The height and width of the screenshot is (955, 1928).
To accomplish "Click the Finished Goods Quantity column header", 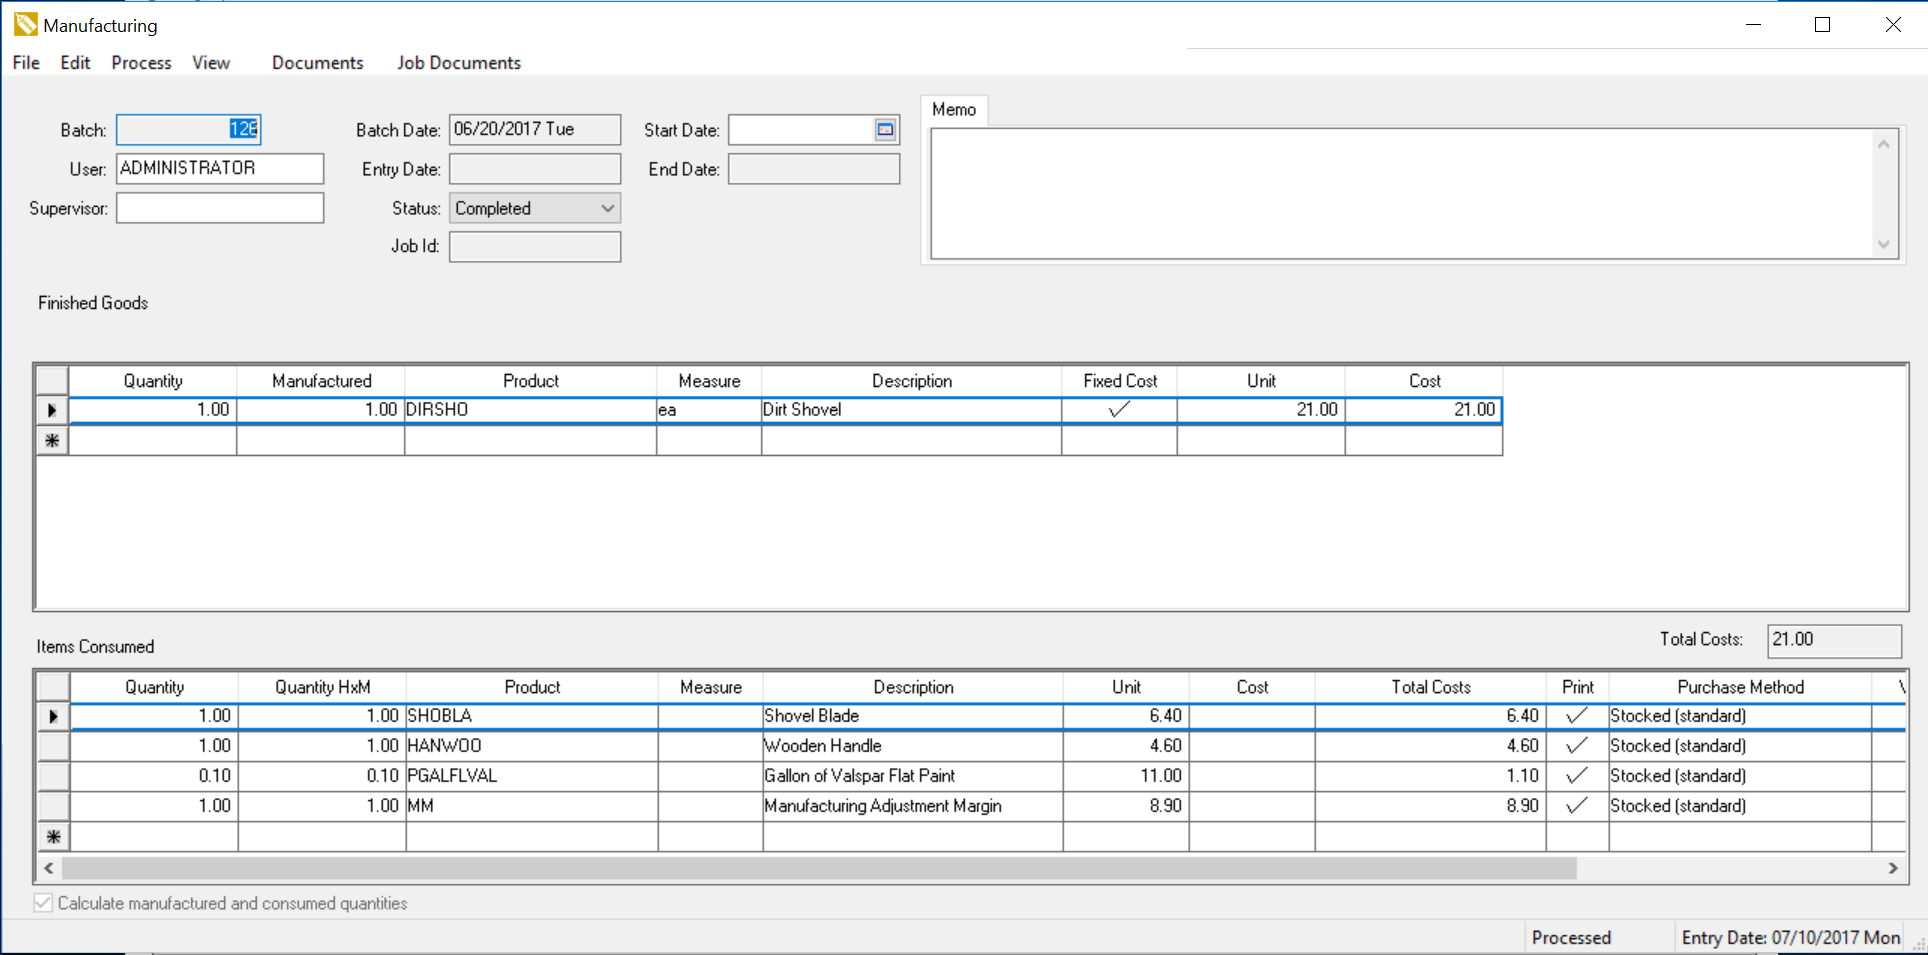I will pos(153,381).
